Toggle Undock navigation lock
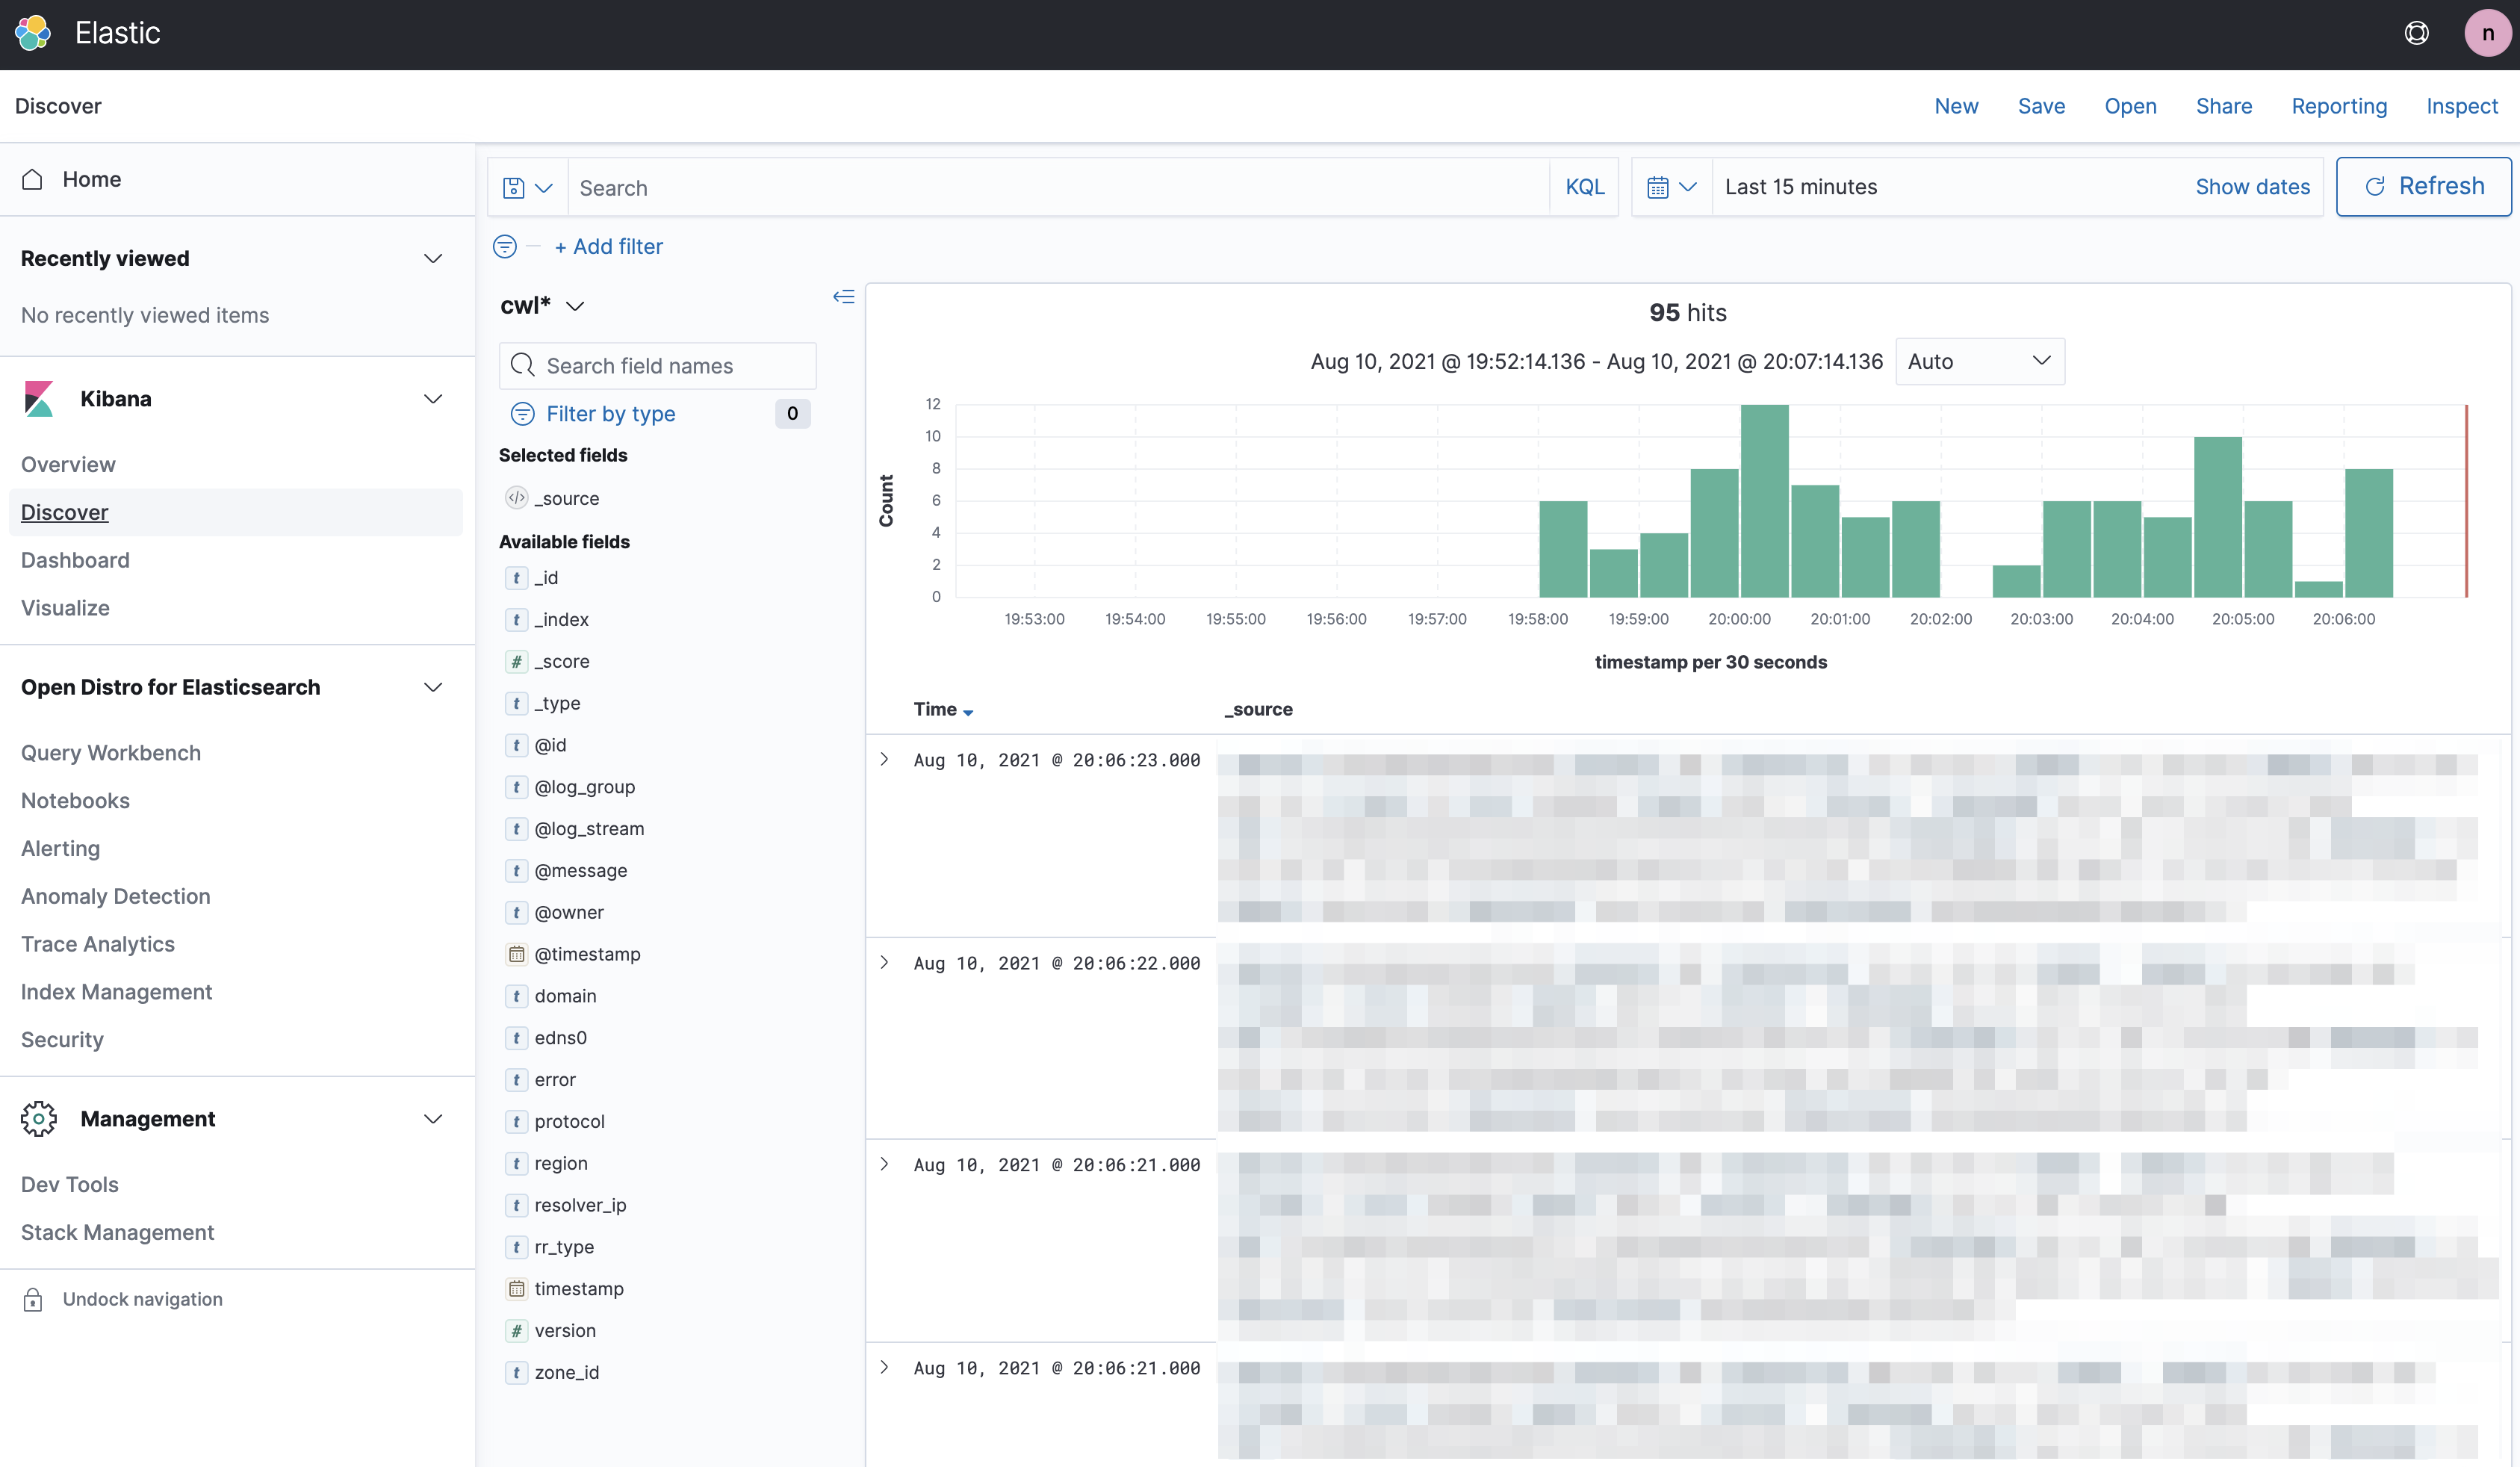The height and width of the screenshot is (1467, 2520). click(33, 1299)
